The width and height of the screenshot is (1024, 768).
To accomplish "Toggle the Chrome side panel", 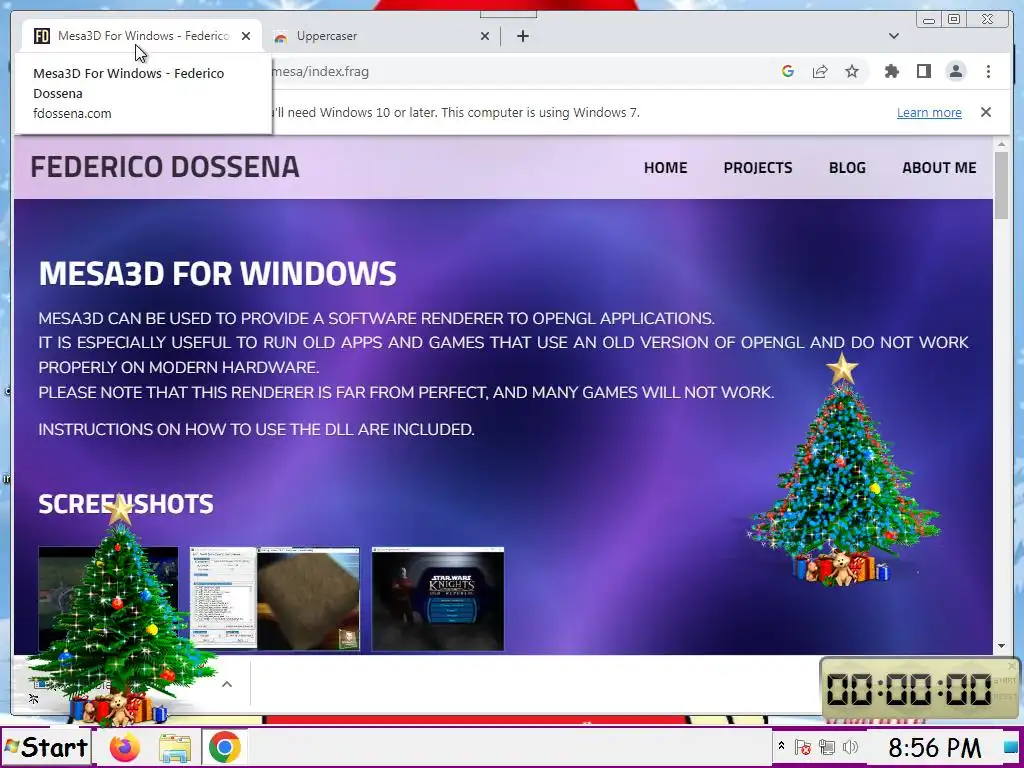I will [x=923, y=72].
